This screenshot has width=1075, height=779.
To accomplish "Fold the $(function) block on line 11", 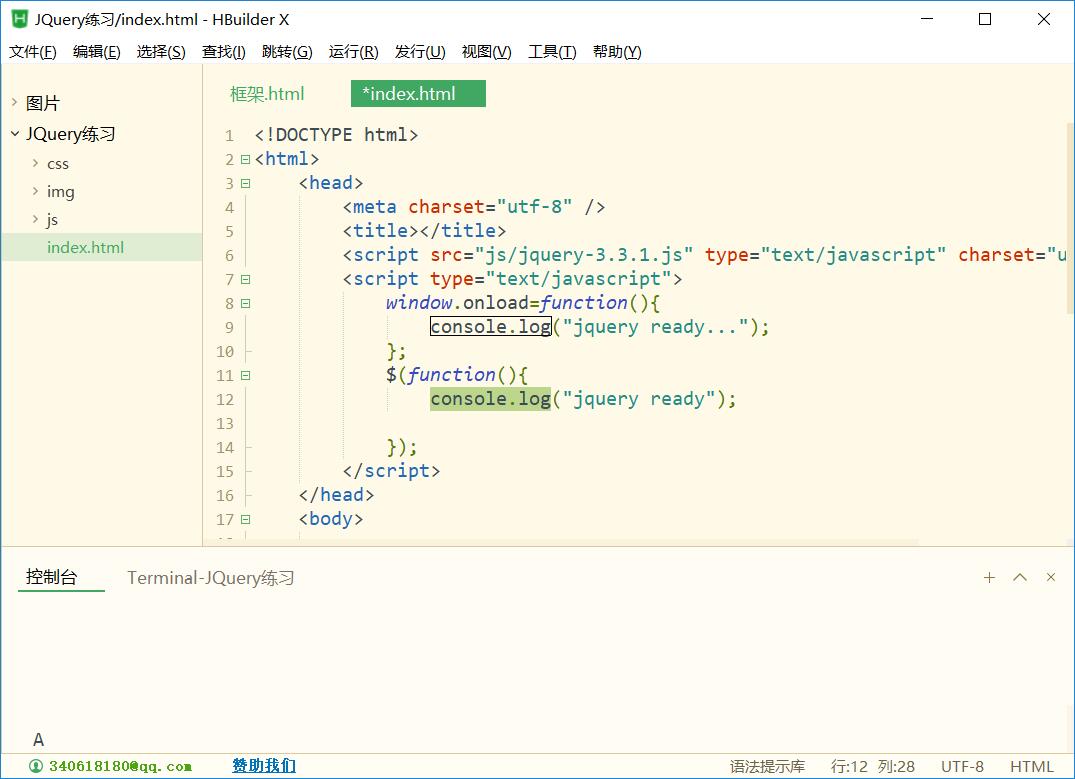I will point(245,376).
